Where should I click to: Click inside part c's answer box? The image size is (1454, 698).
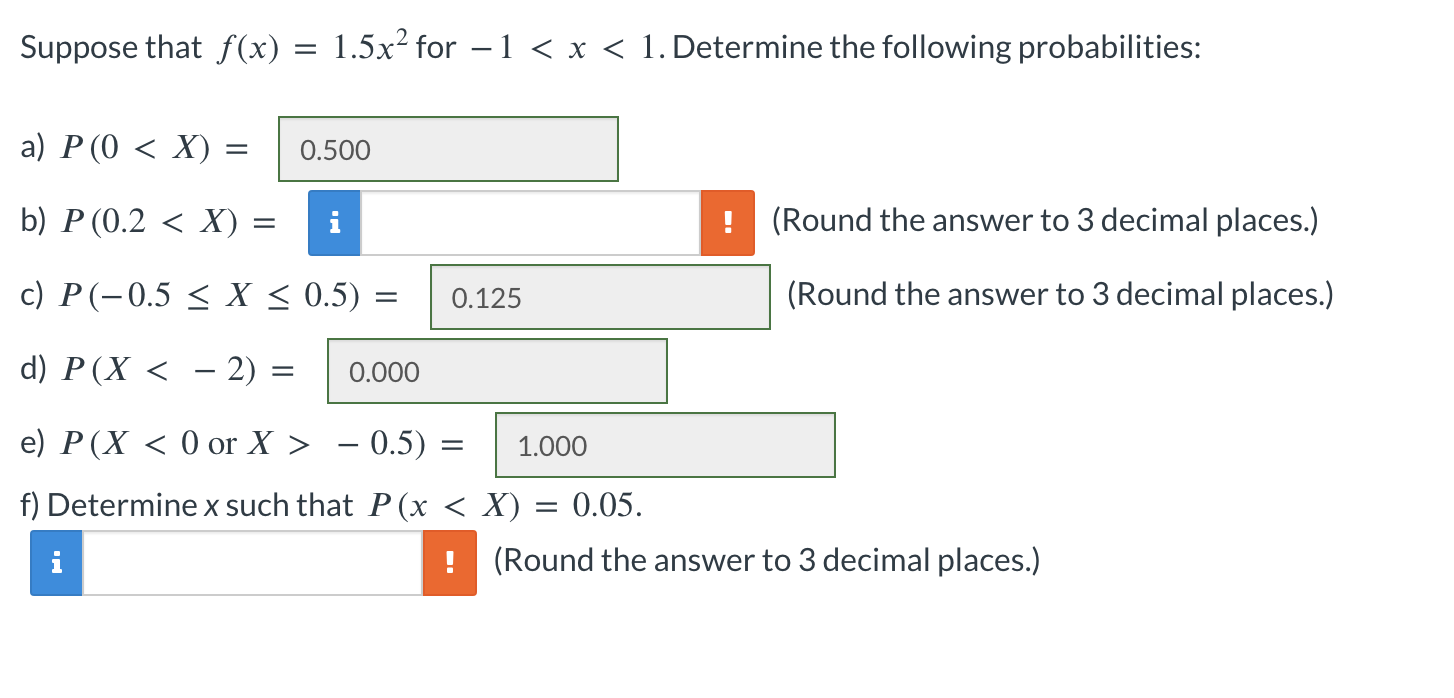(600, 297)
